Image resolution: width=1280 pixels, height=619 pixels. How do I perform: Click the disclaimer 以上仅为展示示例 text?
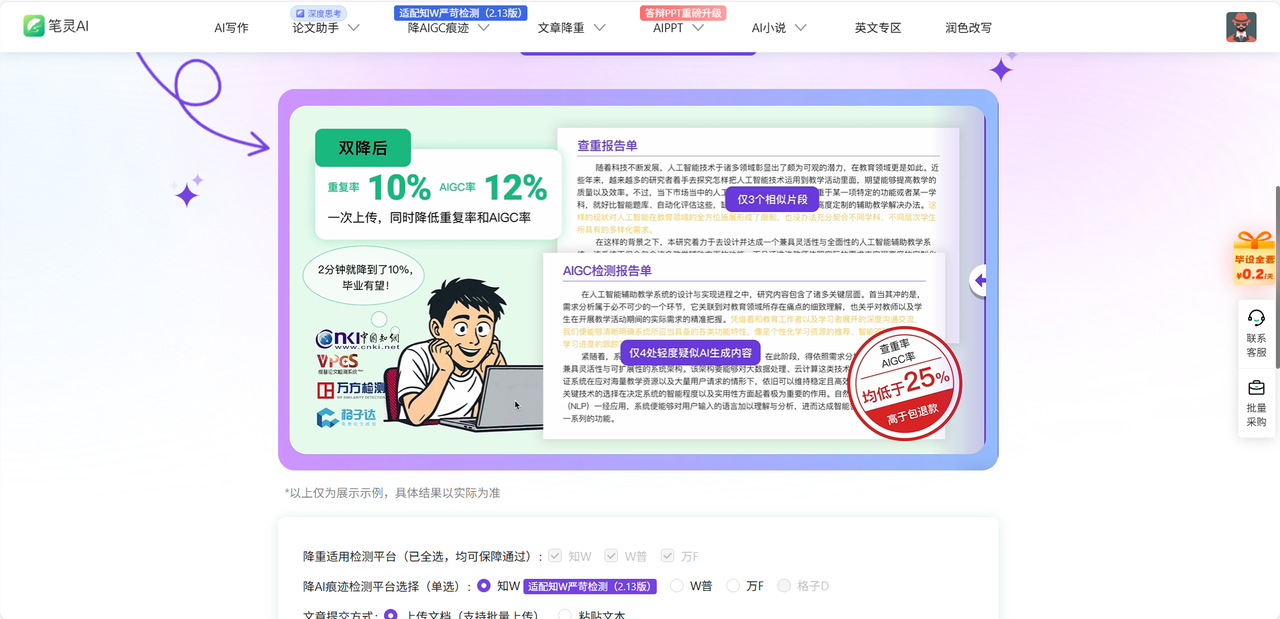(392, 493)
